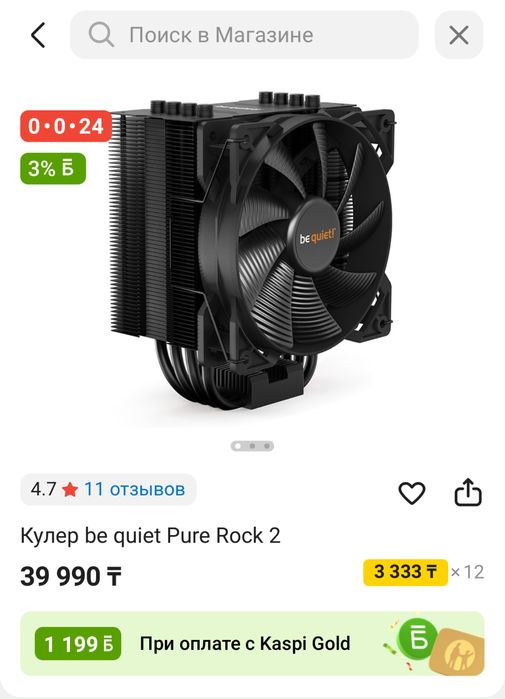Viewport: 505px width, 699px height.
Task: Focus the "Поиск в Магазине" search field
Action: point(244,35)
